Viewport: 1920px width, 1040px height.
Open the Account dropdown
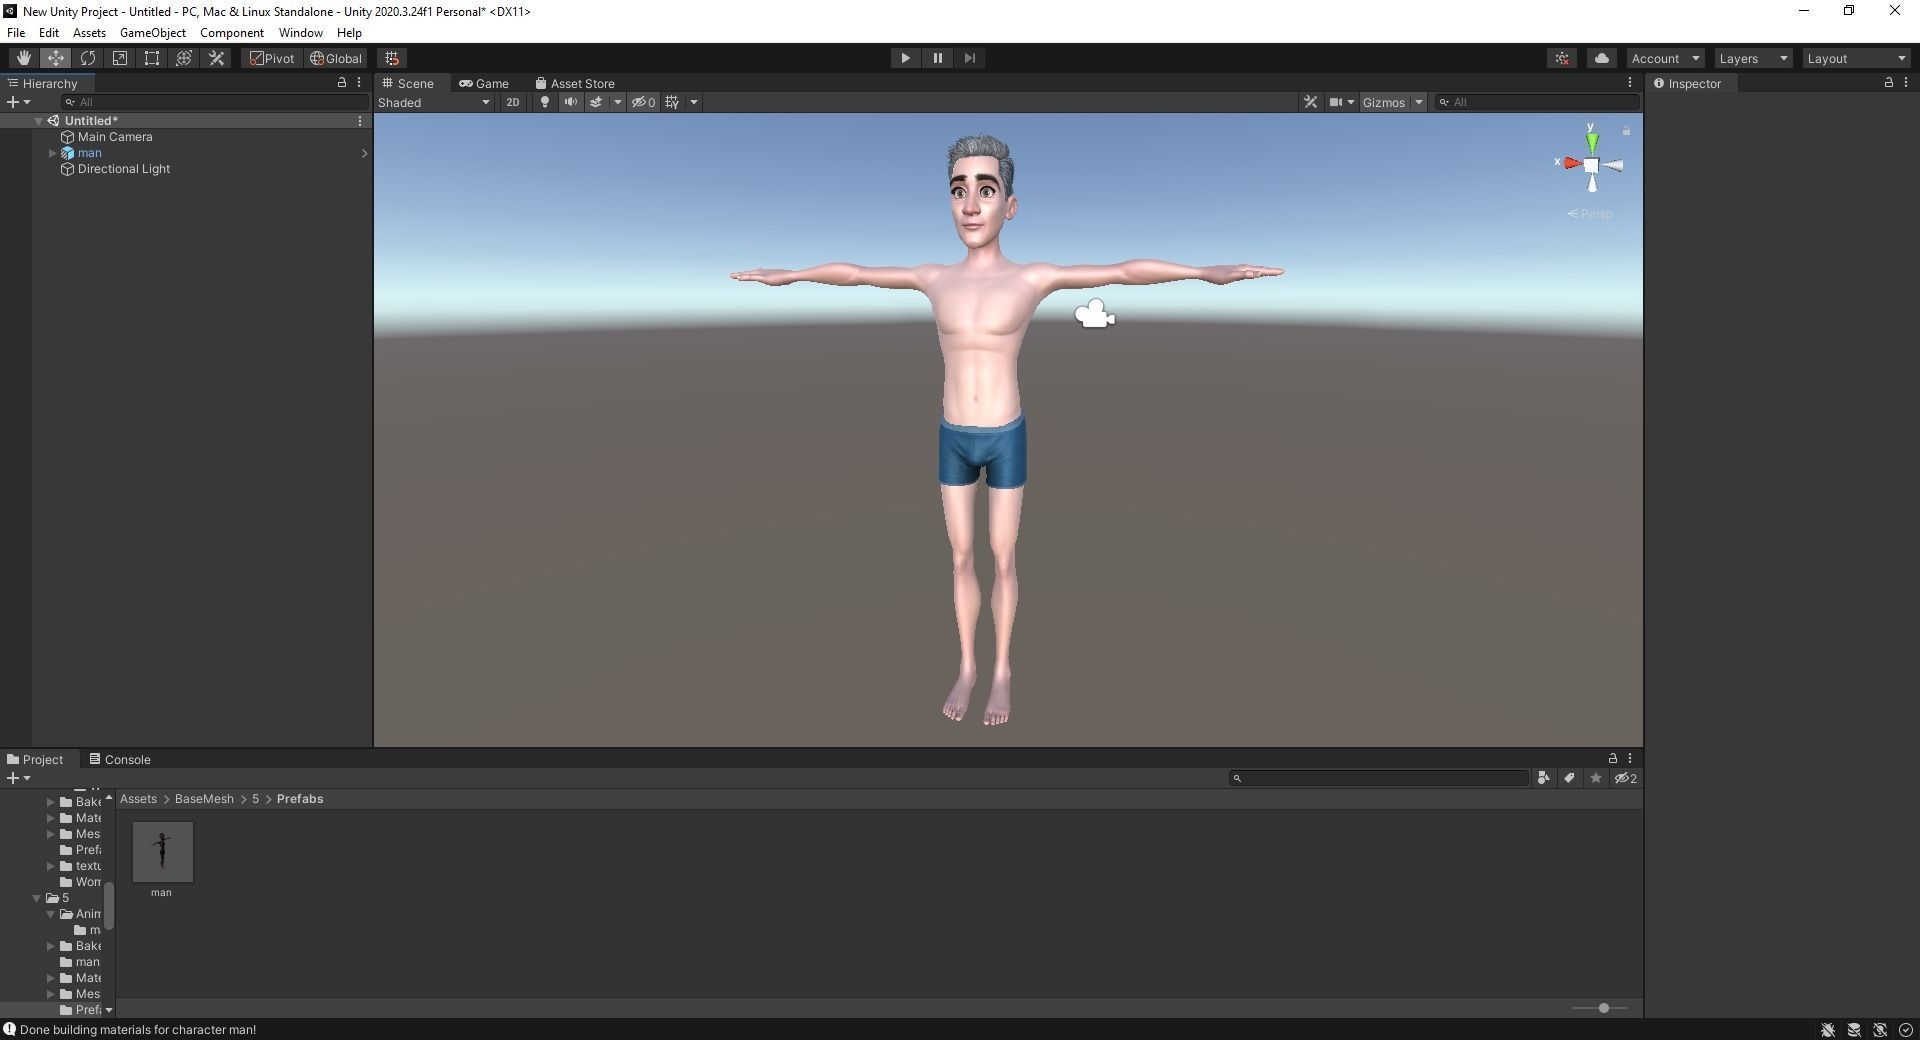point(1665,58)
